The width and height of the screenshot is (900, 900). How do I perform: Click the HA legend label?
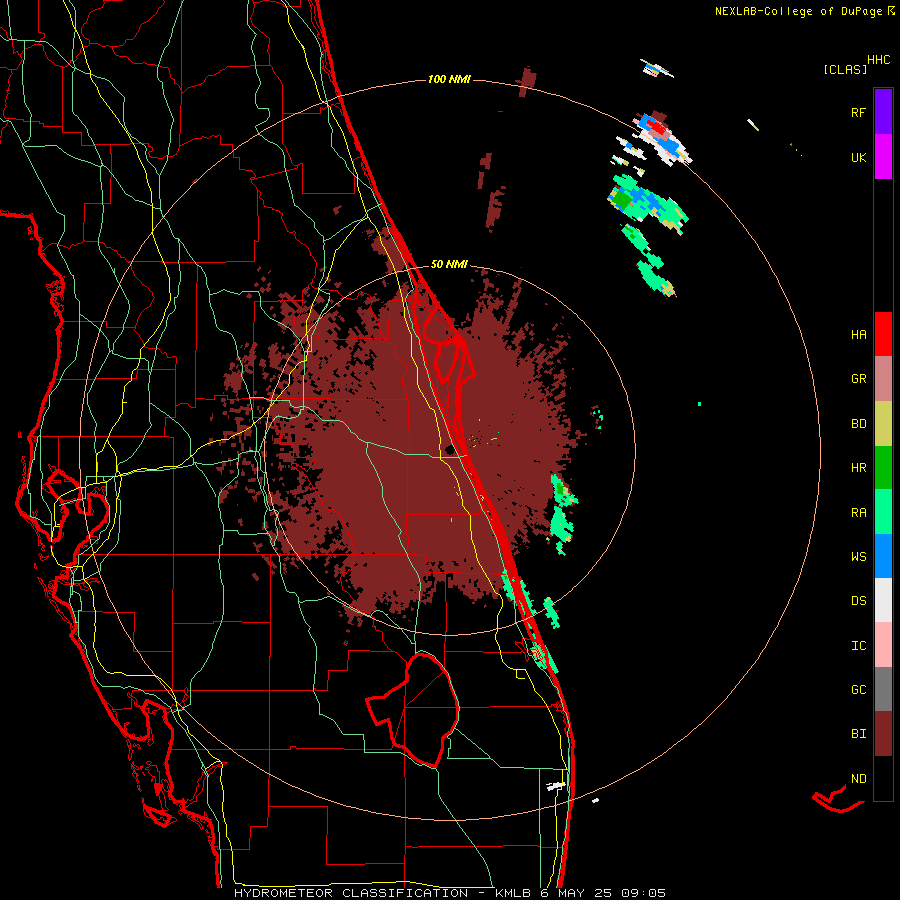(858, 335)
